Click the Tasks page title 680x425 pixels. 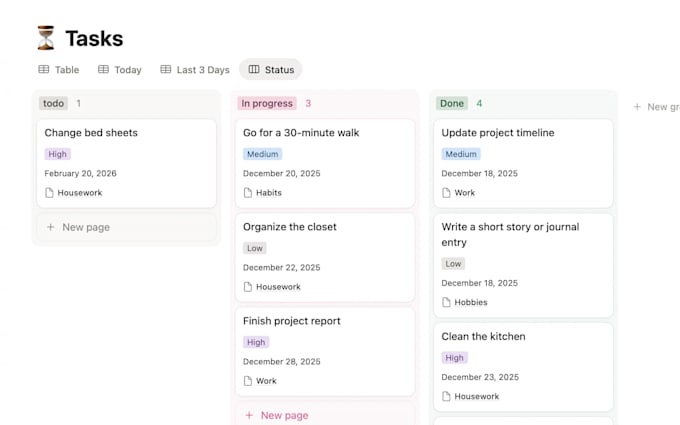(x=95, y=39)
